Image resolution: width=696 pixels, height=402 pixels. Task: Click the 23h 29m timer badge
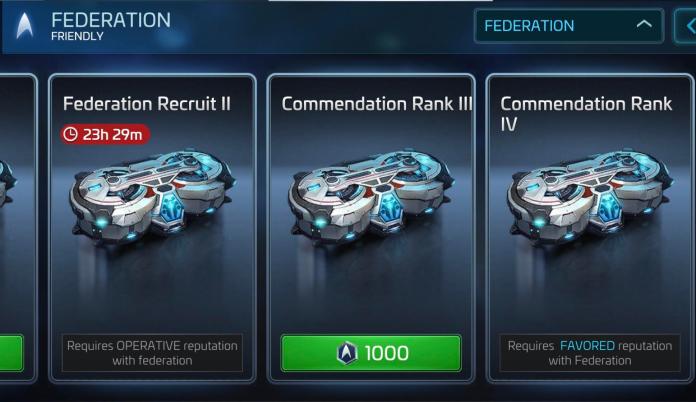click(x=105, y=134)
